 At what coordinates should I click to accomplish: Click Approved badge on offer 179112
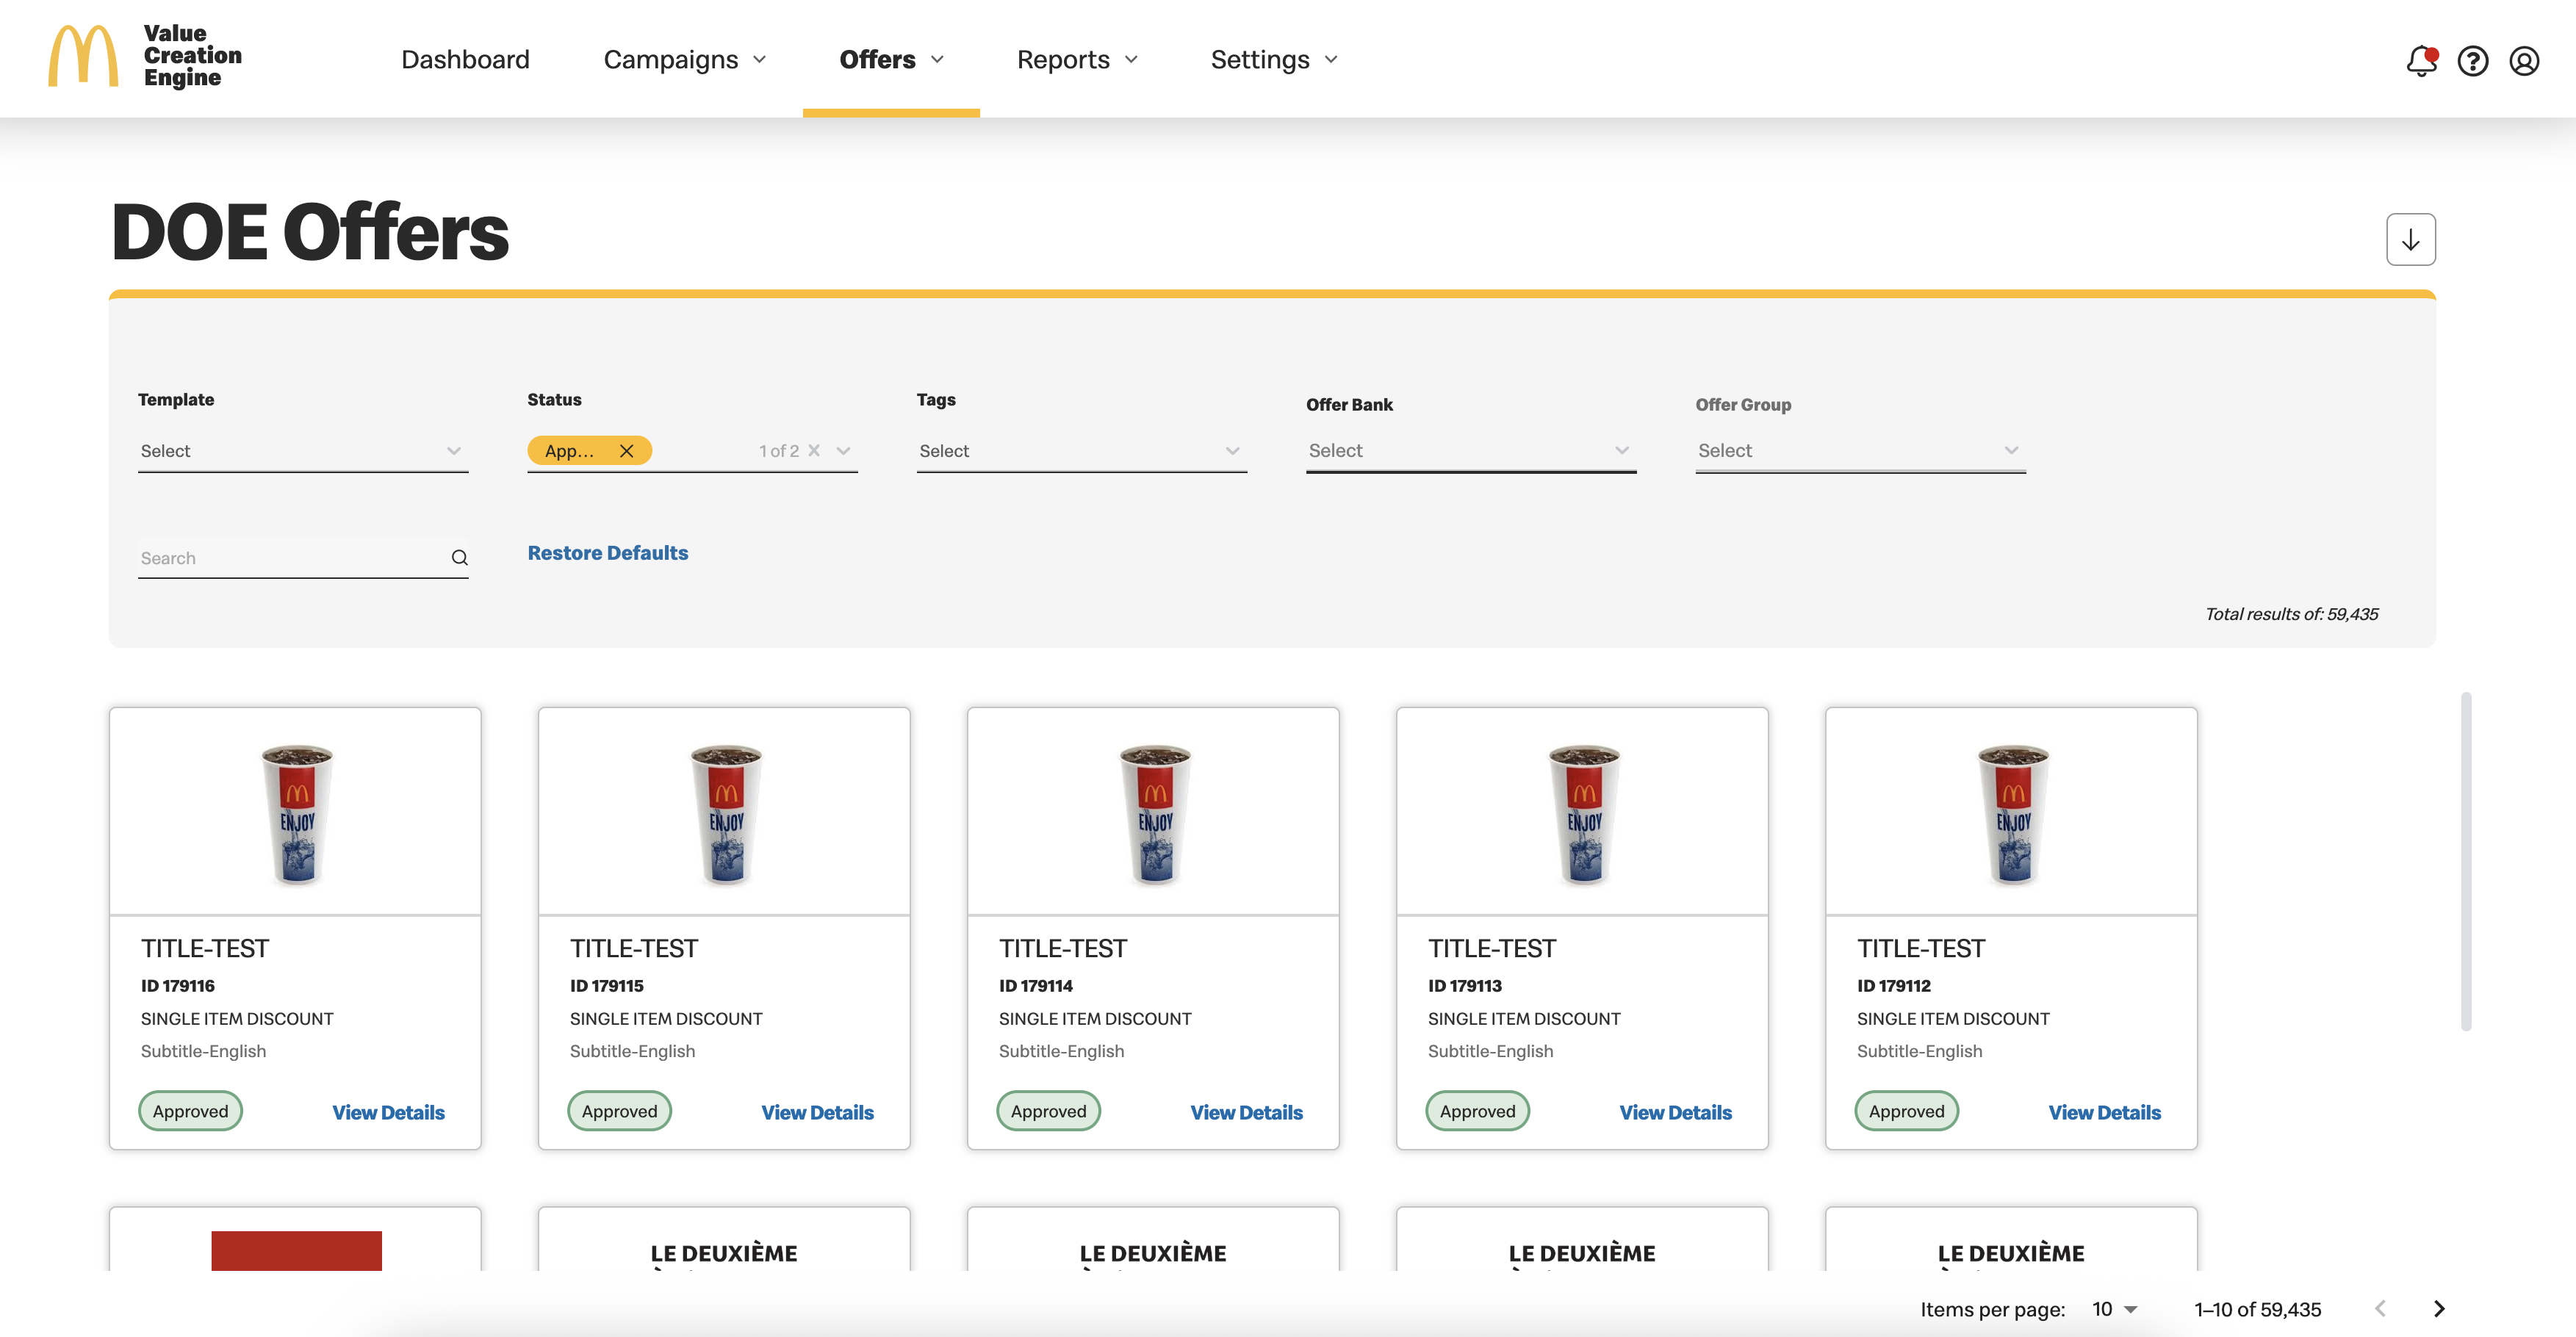tap(1906, 1111)
